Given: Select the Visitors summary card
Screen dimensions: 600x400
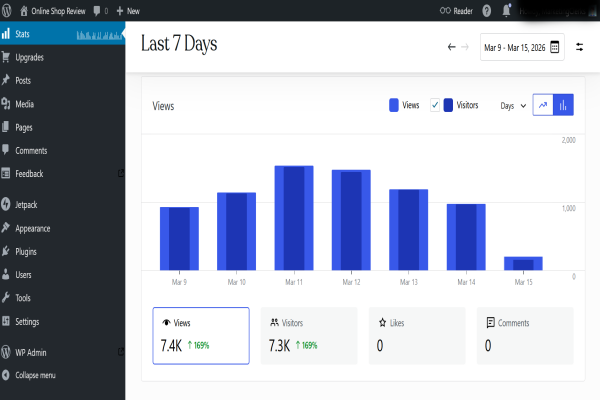Looking at the screenshot, I should coord(308,335).
